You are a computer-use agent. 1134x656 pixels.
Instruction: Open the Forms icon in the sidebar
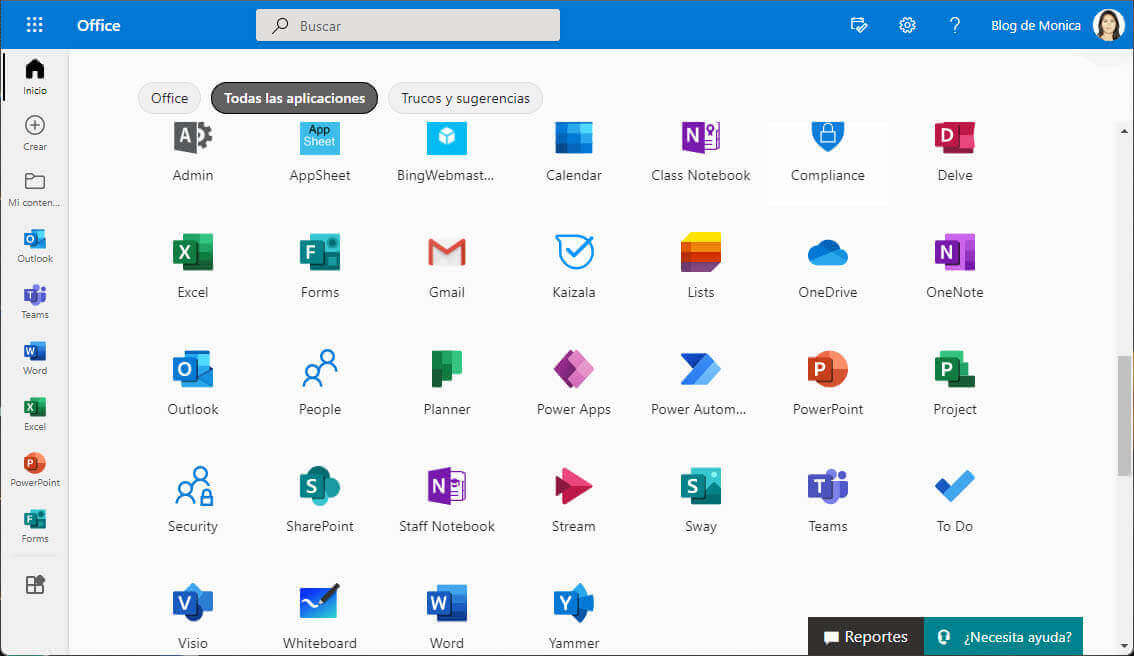coord(34,524)
